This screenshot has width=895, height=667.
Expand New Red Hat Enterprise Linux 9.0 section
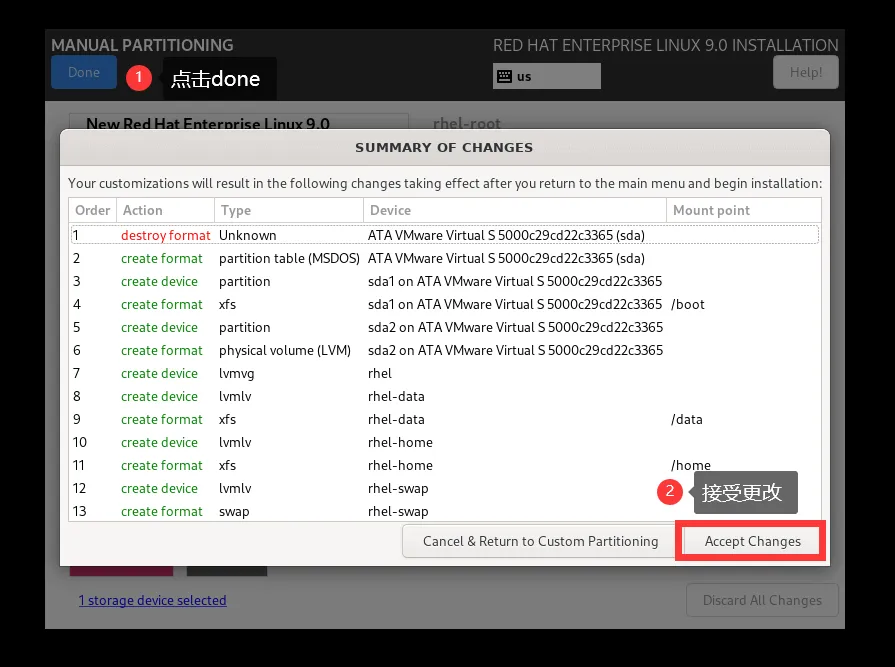tap(239, 122)
